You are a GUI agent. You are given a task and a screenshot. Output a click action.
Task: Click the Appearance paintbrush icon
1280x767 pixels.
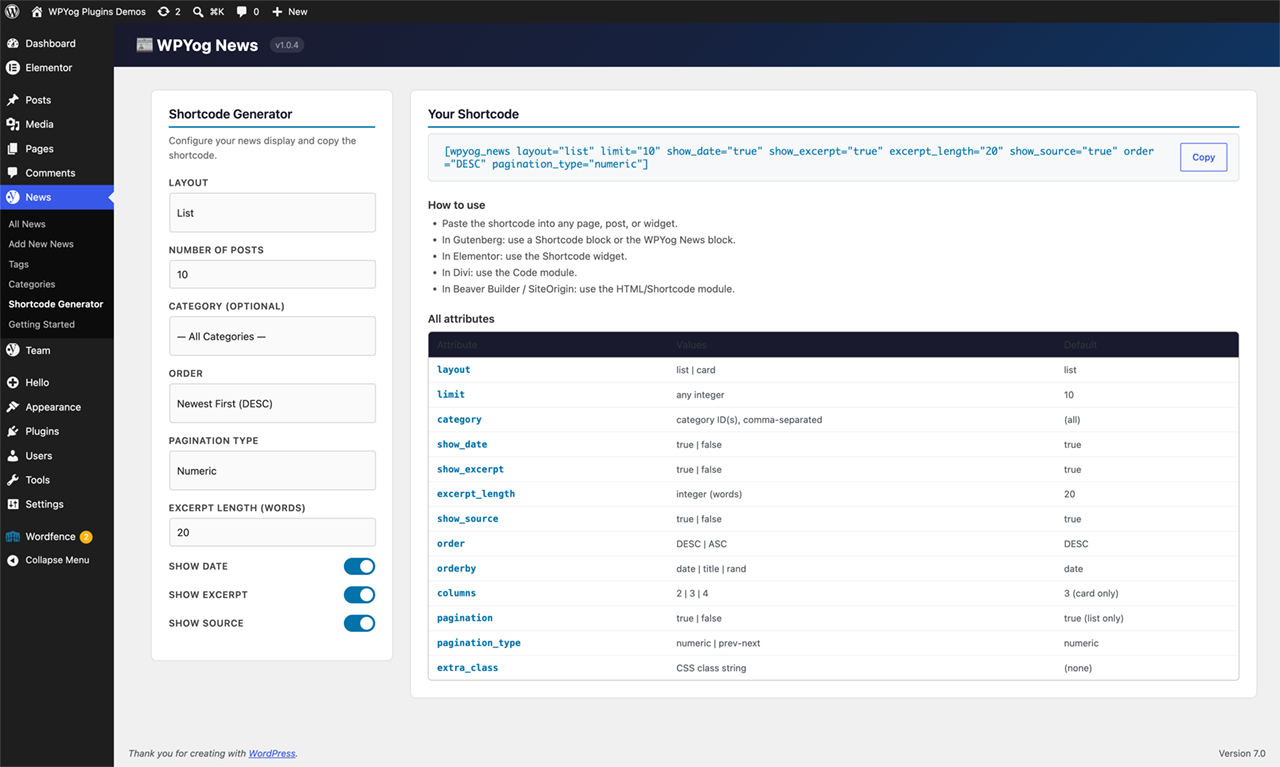click(x=13, y=407)
